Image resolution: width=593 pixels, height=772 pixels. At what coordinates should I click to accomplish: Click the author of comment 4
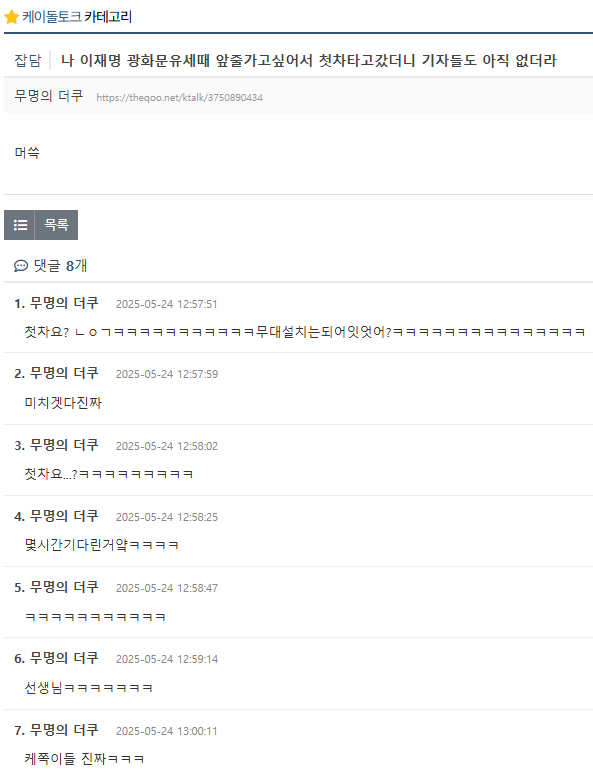pyautogui.click(x=64, y=515)
